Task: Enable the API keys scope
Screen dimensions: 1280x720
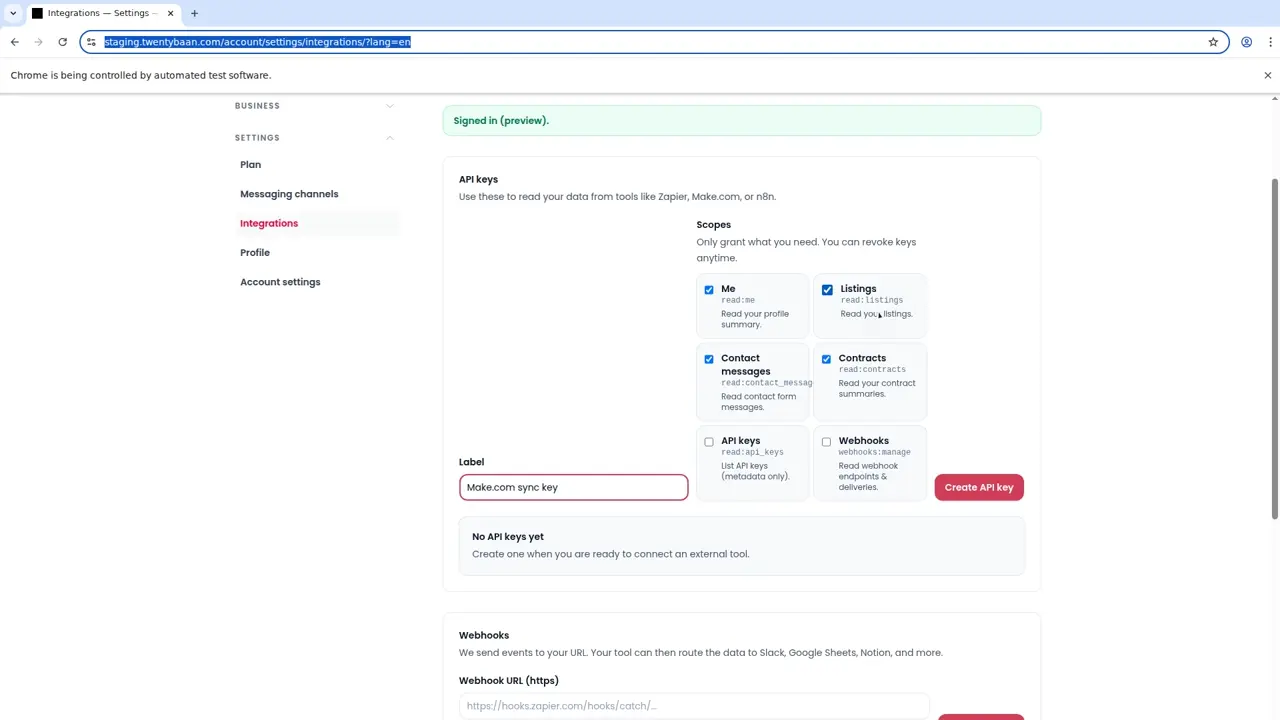Action: (x=709, y=441)
